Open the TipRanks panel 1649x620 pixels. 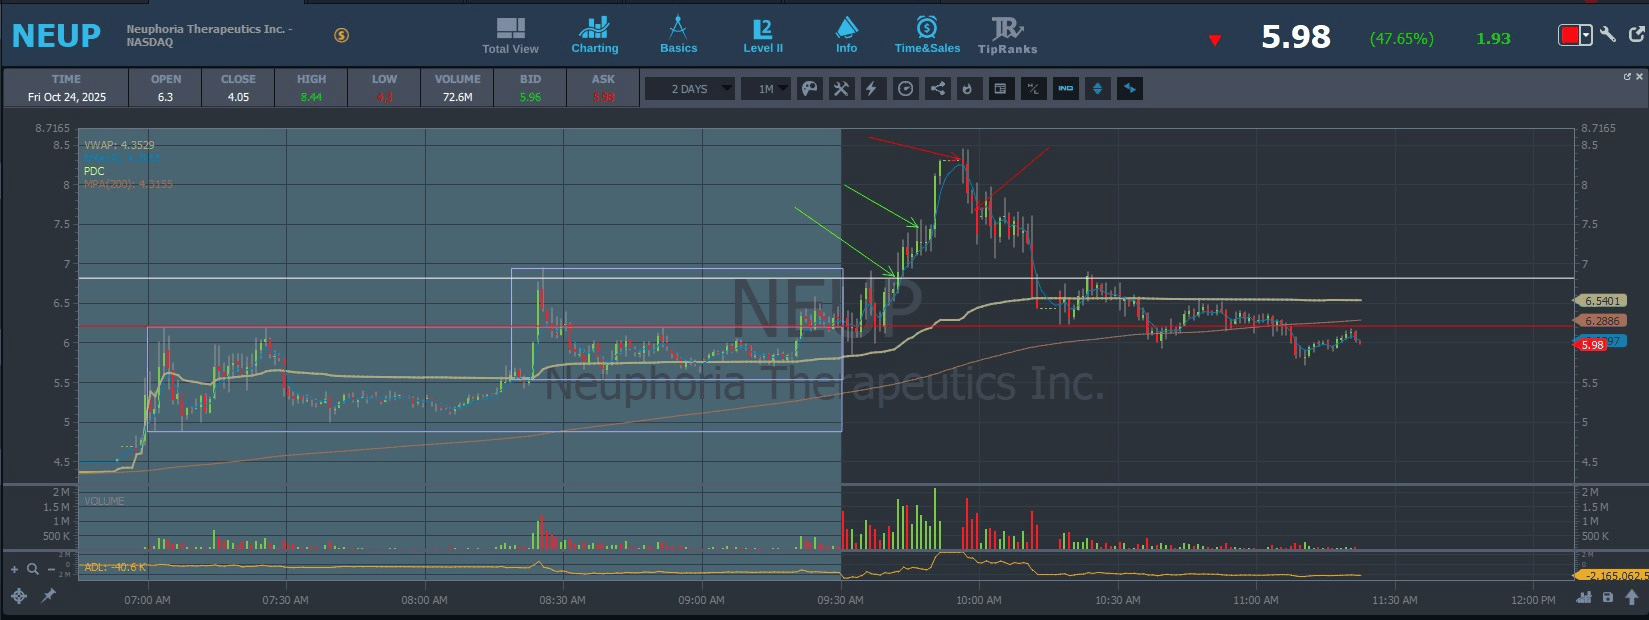point(1007,35)
